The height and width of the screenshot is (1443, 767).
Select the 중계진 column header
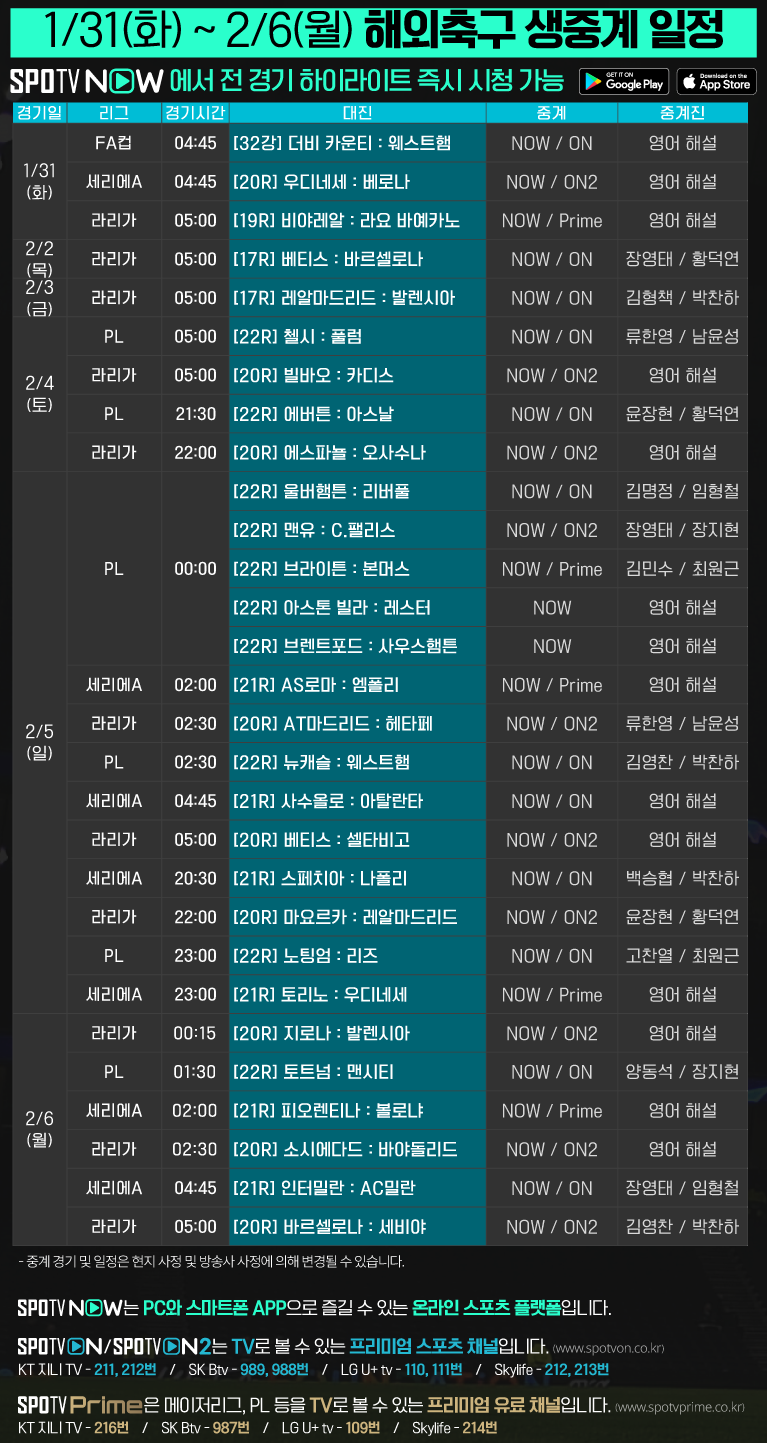[682, 113]
